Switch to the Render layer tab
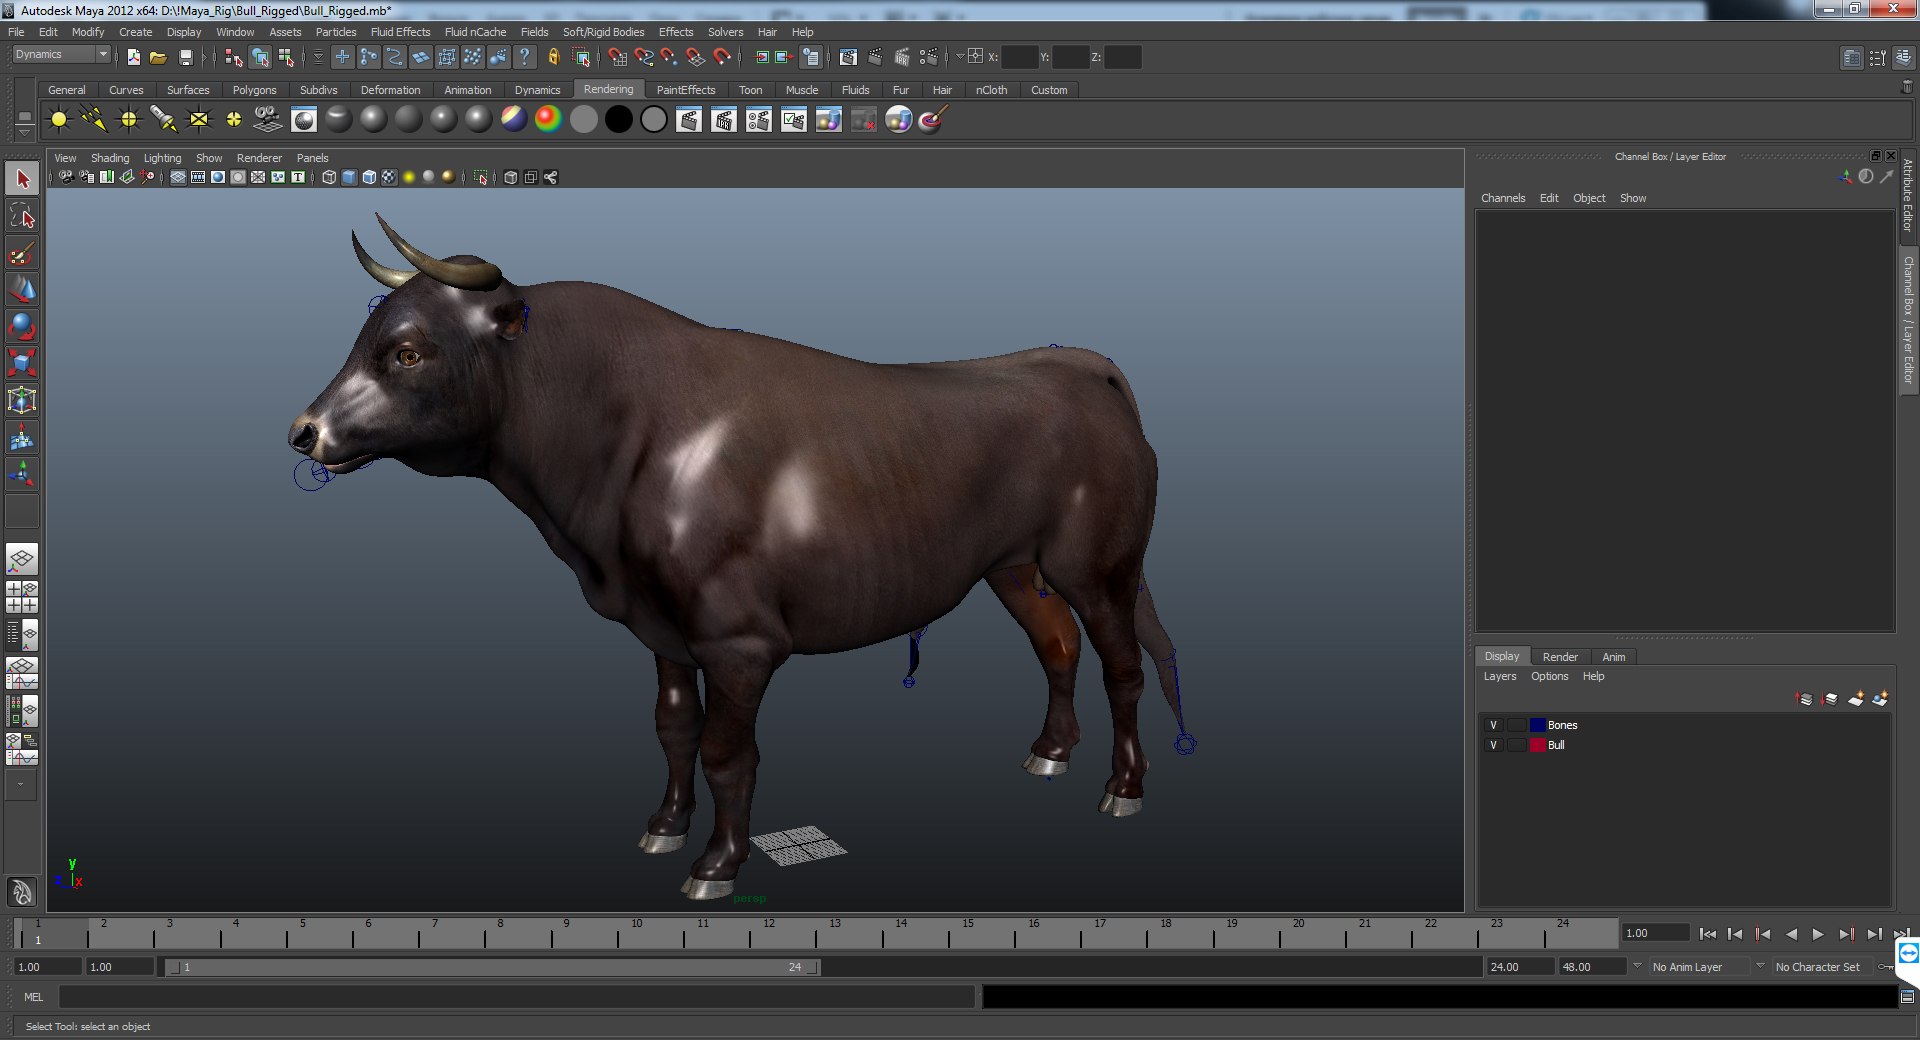Screen dimensions: 1920x1040 pos(1559,657)
